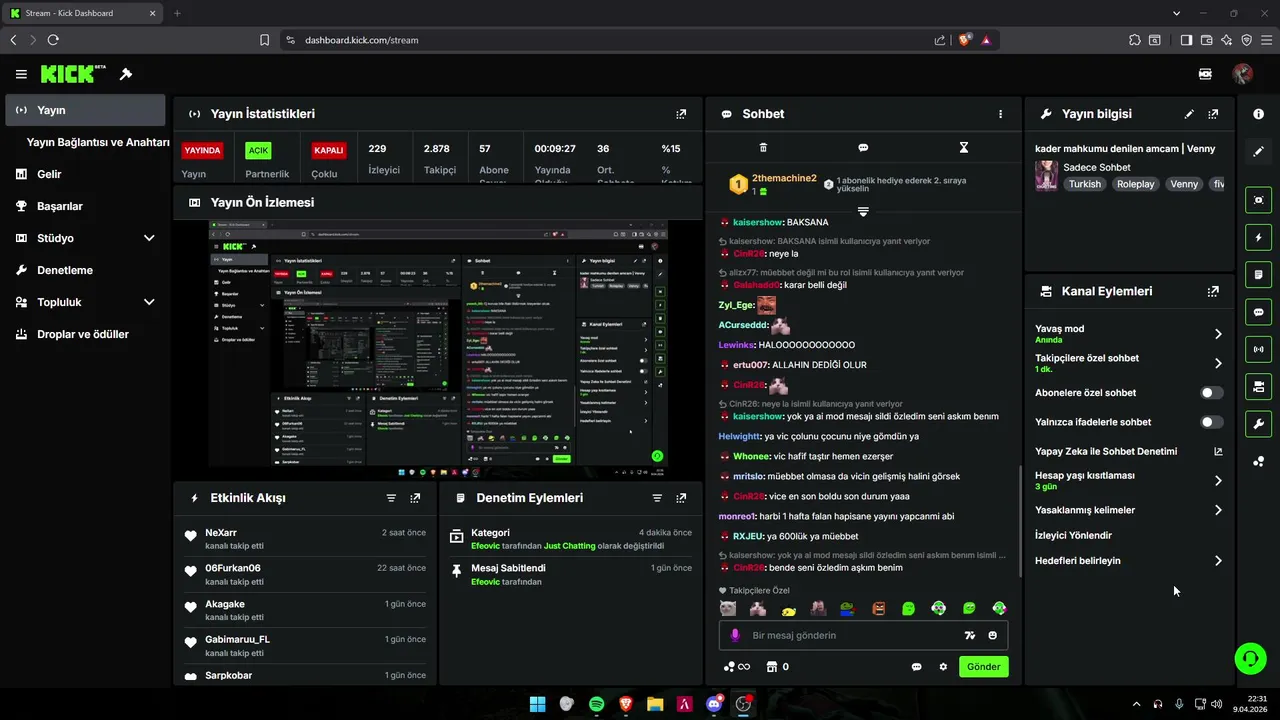Open Yayın Bağlantısı ve Anahtarı page
Screen dimensions: 1280x720
coord(97,142)
